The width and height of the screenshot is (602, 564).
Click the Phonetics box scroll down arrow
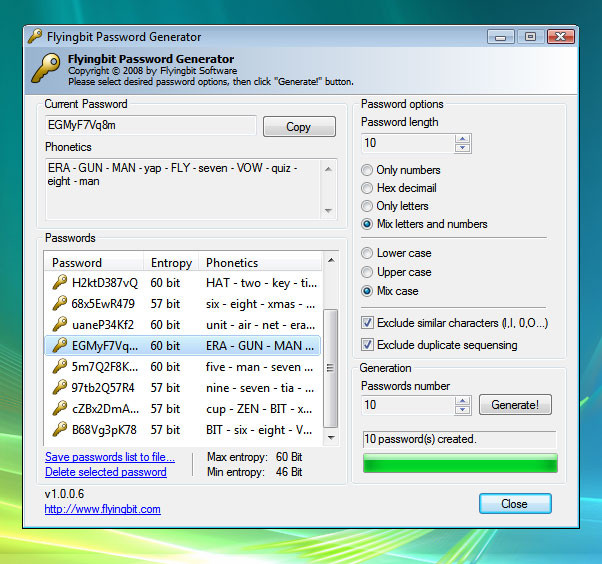click(x=328, y=210)
